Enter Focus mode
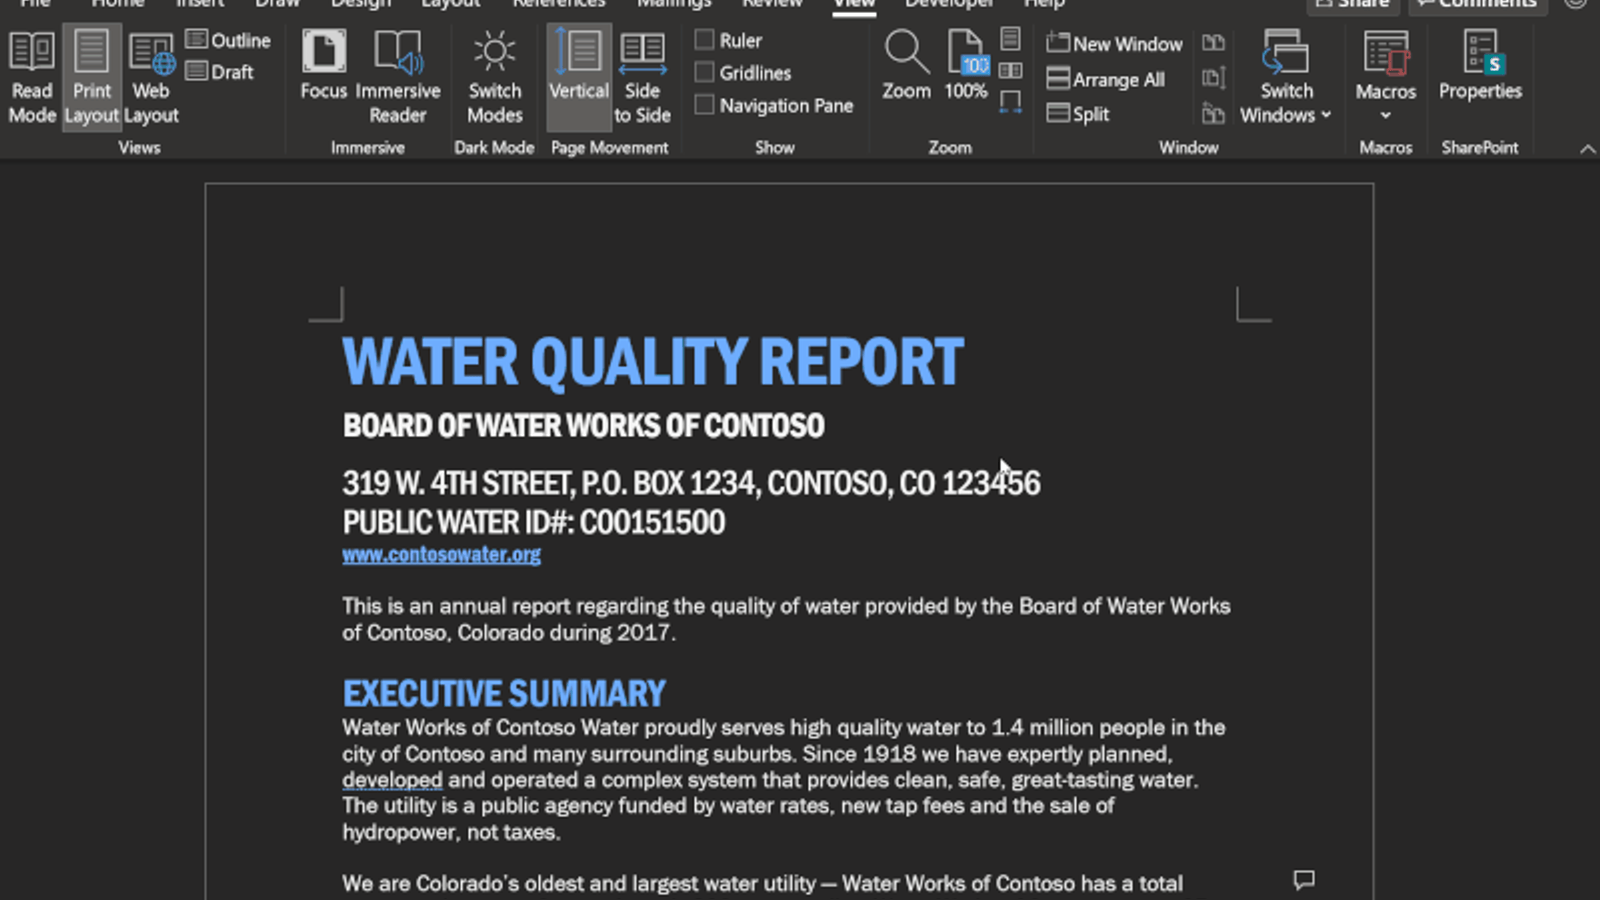Screen dimensions: 1600x900 click(324, 66)
